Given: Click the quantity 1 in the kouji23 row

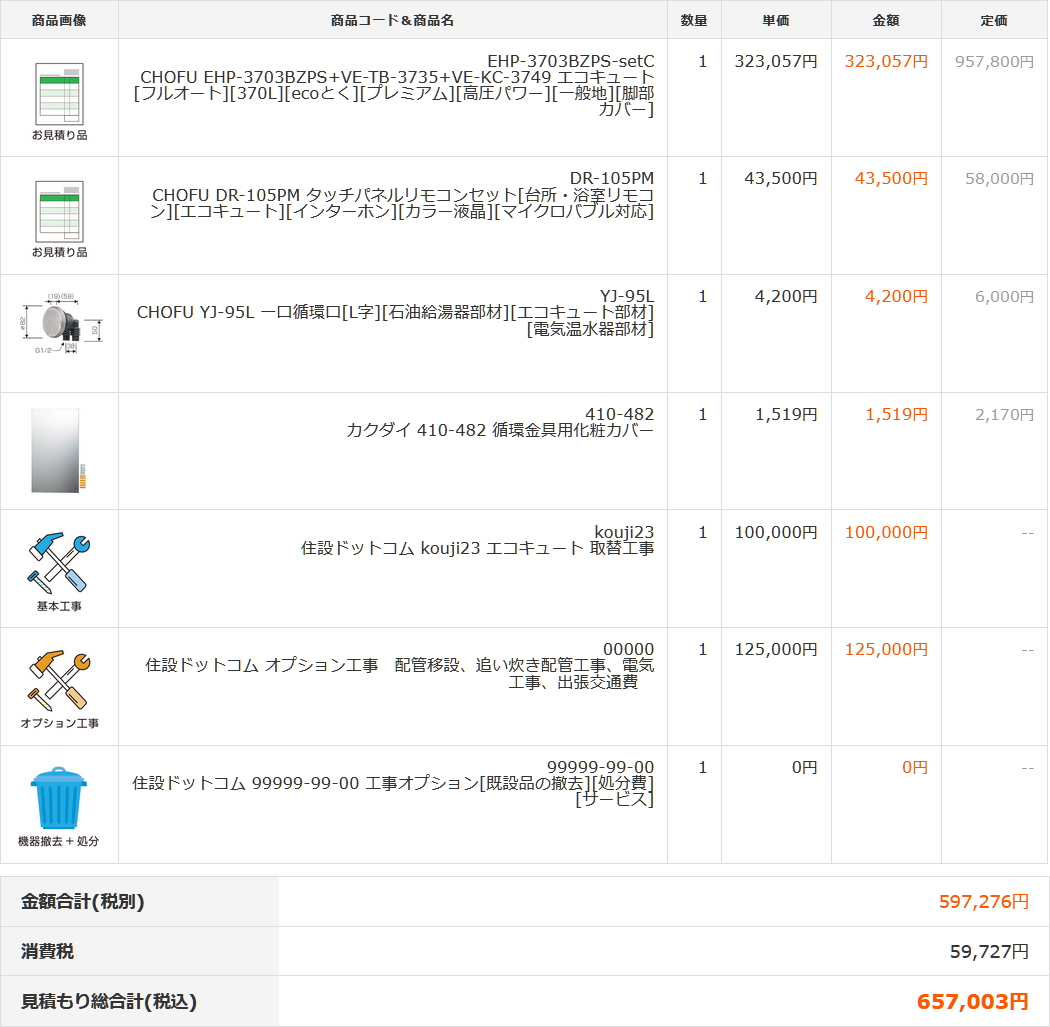Looking at the screenshot, I should tap(702, 532).
